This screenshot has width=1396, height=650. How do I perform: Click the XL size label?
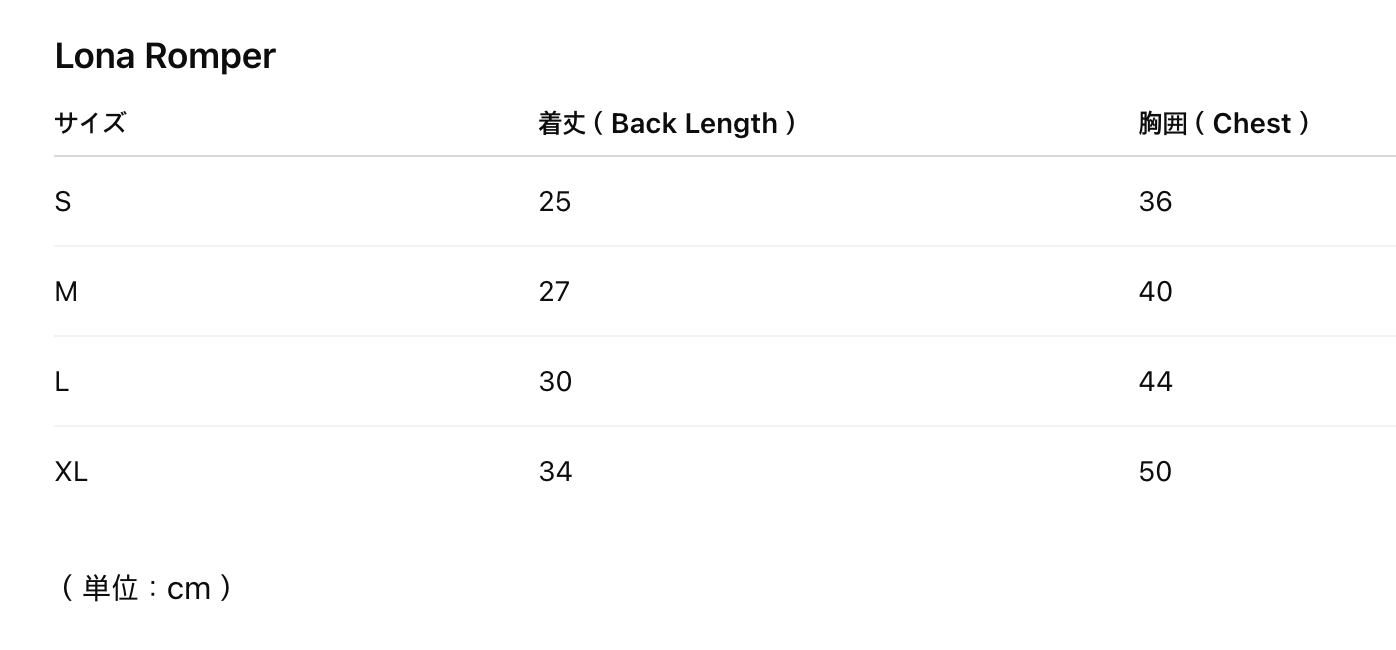(71, 472)
